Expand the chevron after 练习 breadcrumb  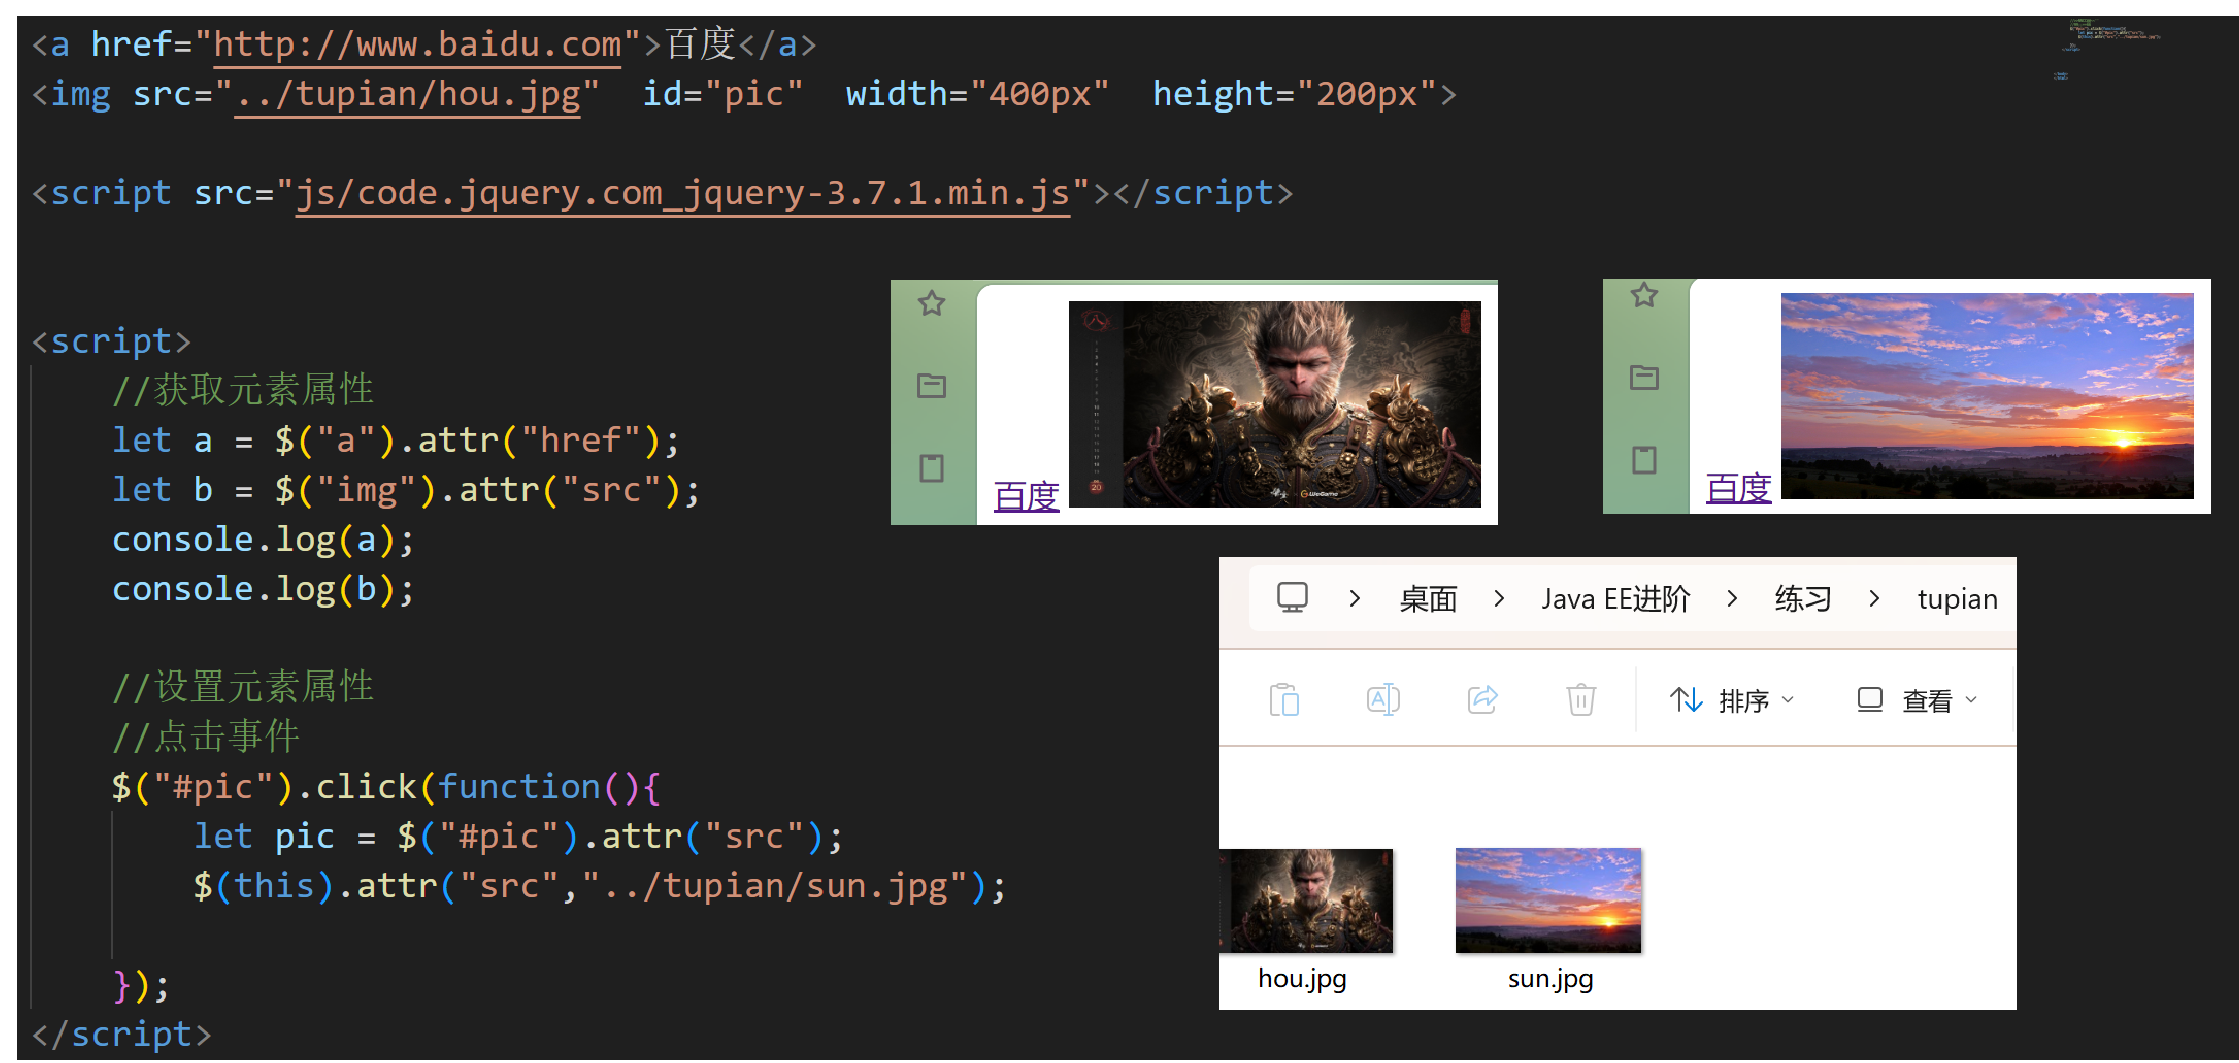point(1874,599)
